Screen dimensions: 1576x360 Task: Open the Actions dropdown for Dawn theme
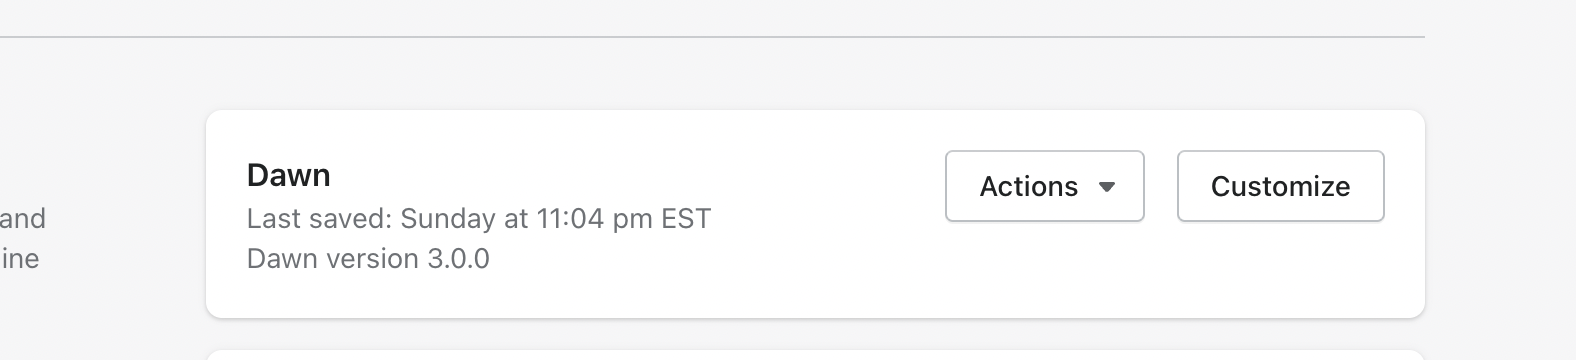[1044, 186]
